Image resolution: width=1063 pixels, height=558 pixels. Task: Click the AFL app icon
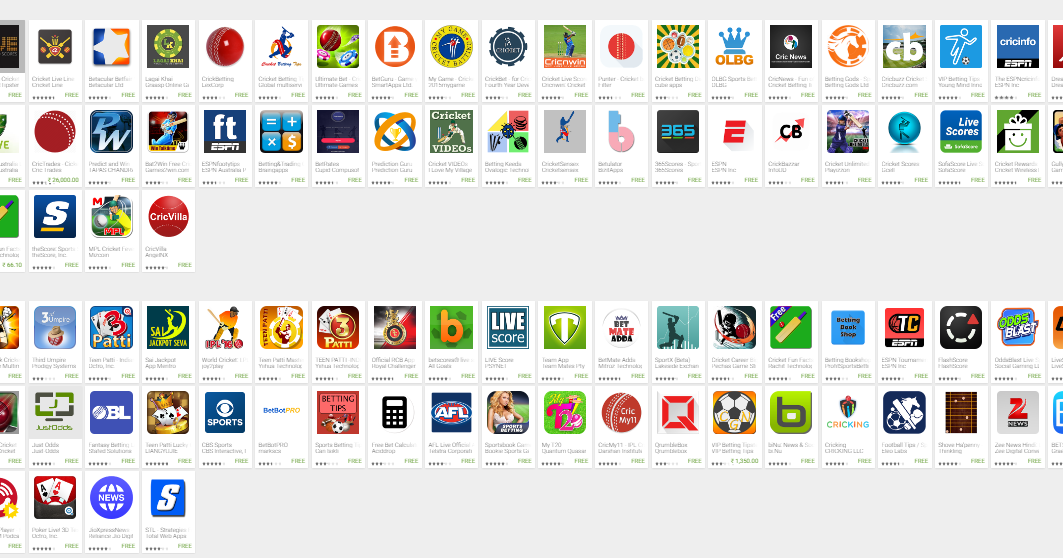point(452,412)
